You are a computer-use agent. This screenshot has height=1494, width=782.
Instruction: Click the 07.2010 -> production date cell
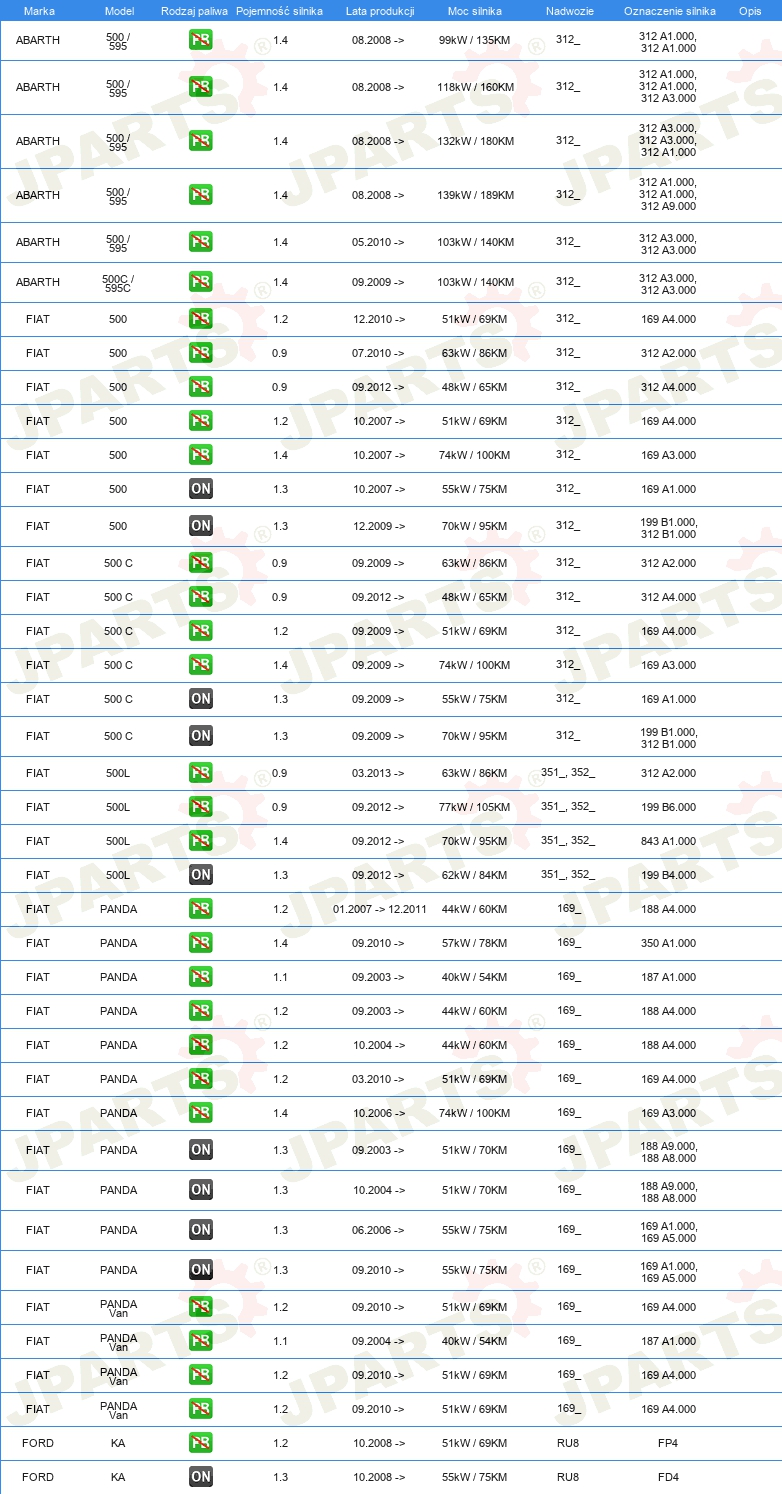pyautogui.click(x=379, y=353)
